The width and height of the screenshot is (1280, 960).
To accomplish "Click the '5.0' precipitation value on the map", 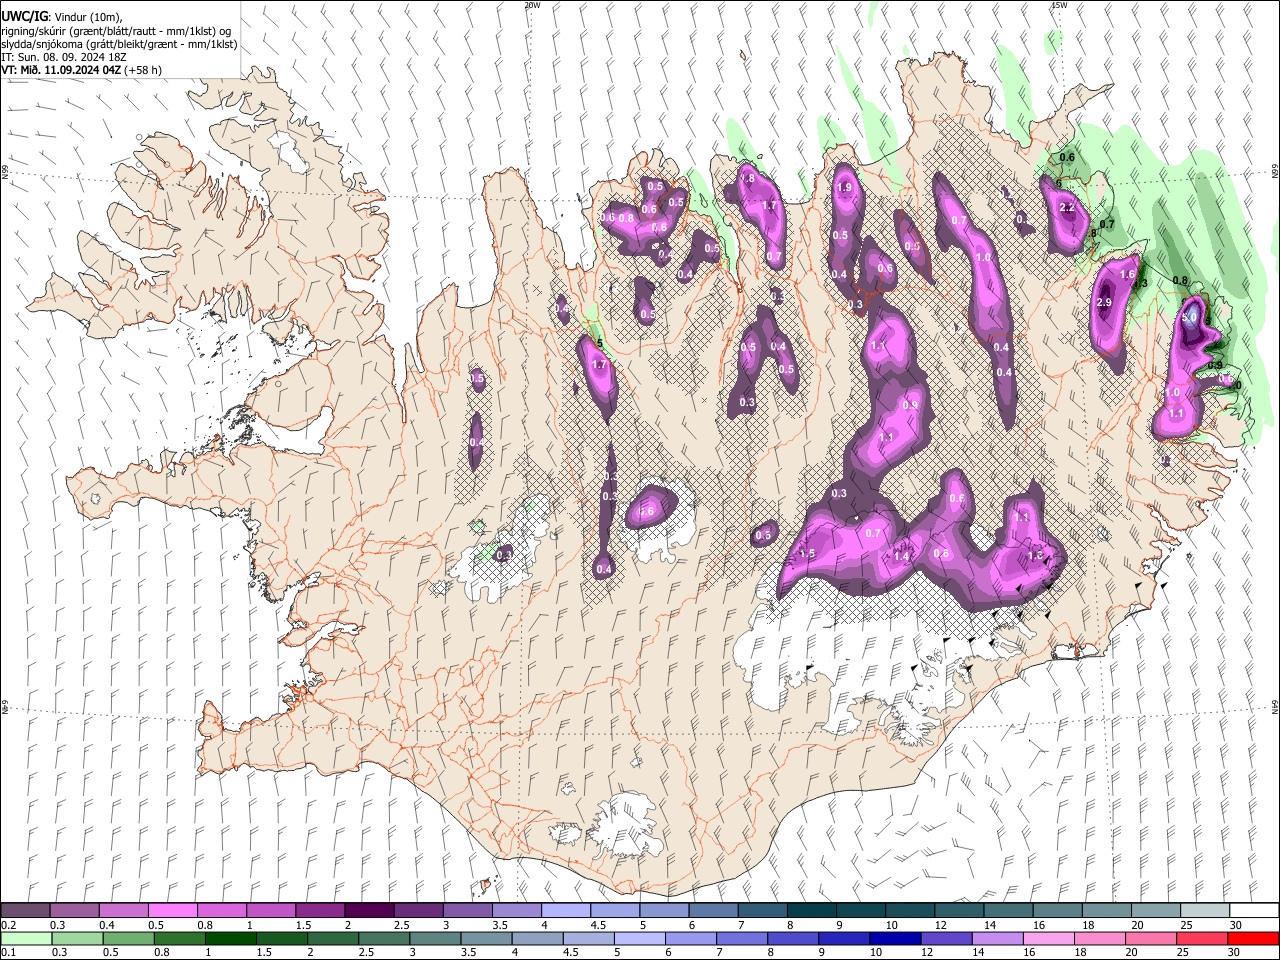I will (x=1190, y=317).
